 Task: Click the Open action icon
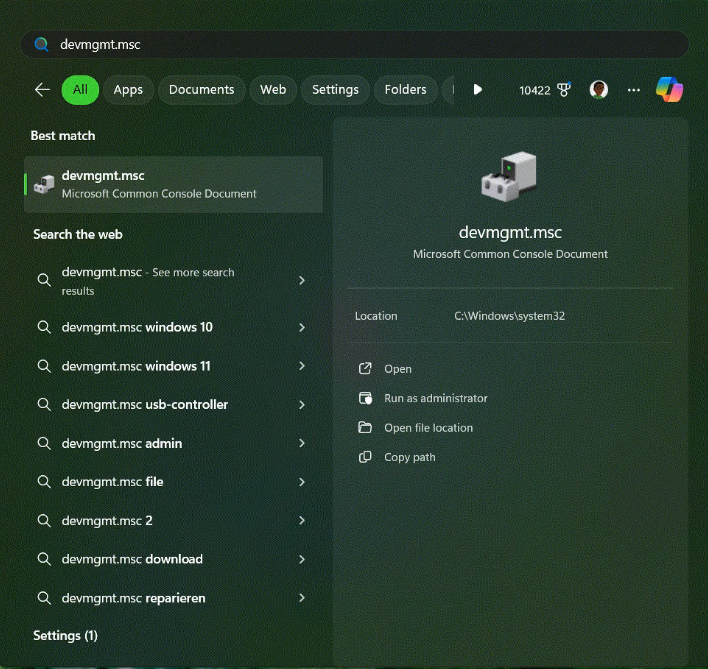(x=365, y=368)
